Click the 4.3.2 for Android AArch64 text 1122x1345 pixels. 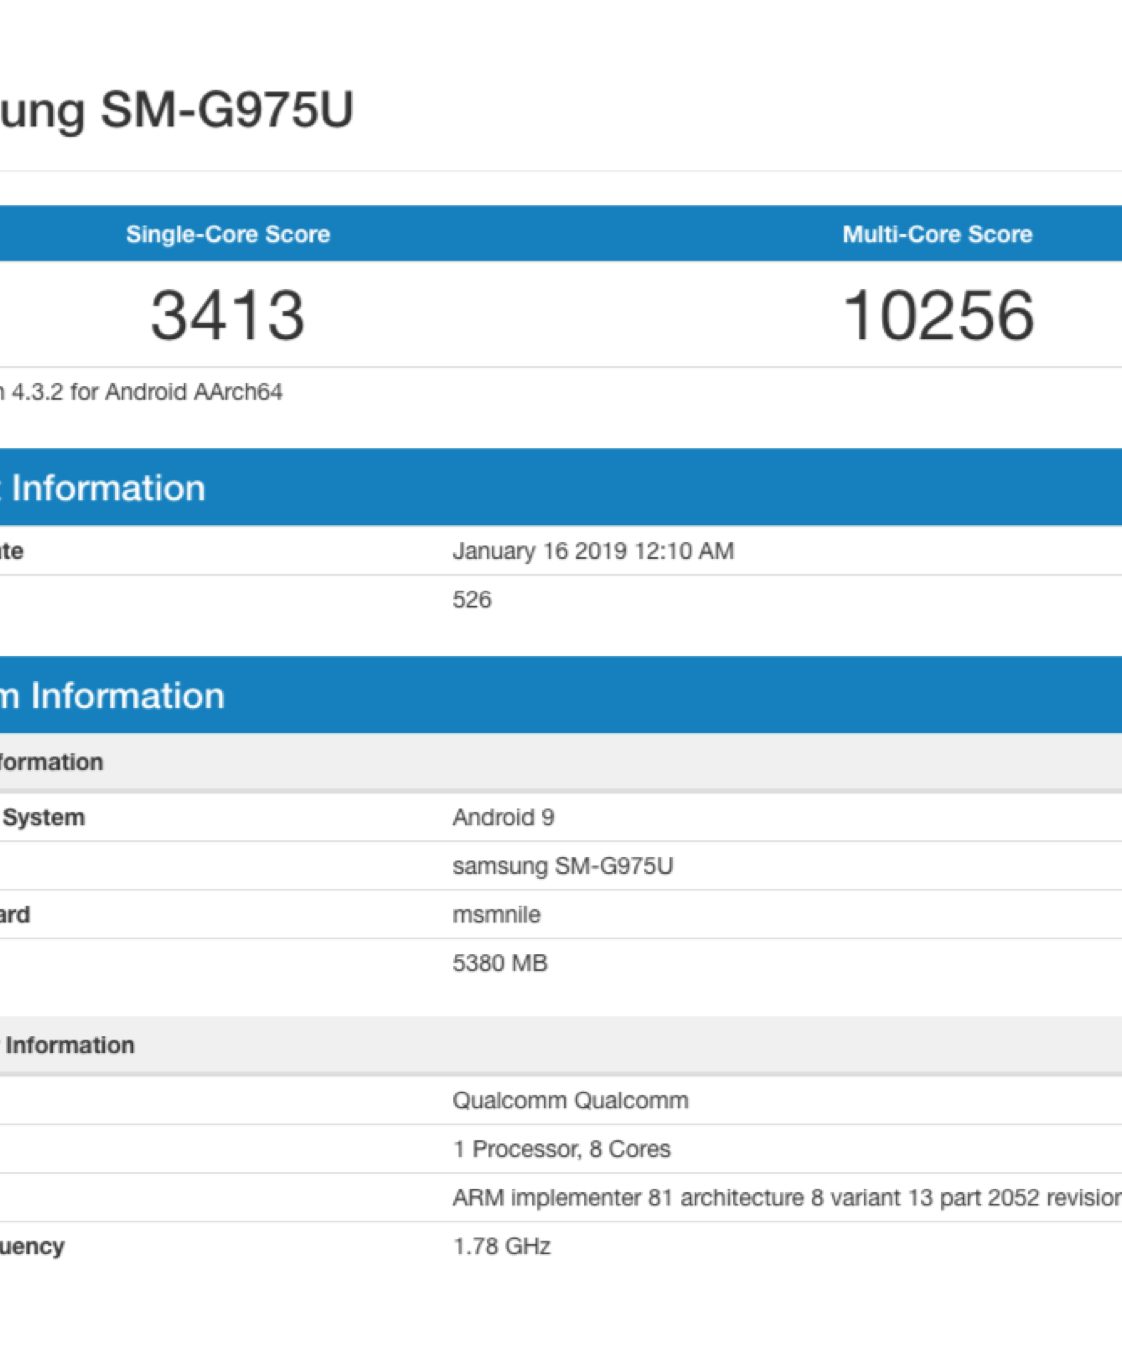coord(145,392)
